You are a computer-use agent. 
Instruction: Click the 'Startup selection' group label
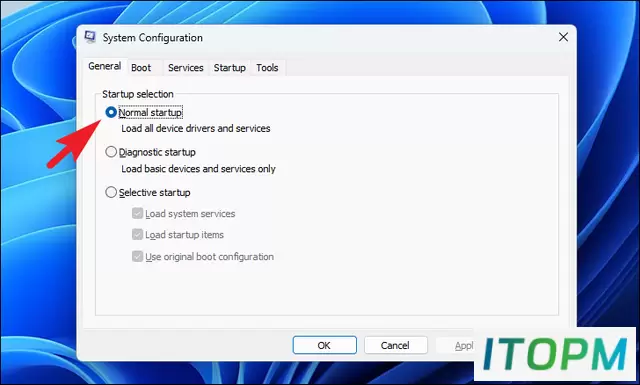point(138,94)
